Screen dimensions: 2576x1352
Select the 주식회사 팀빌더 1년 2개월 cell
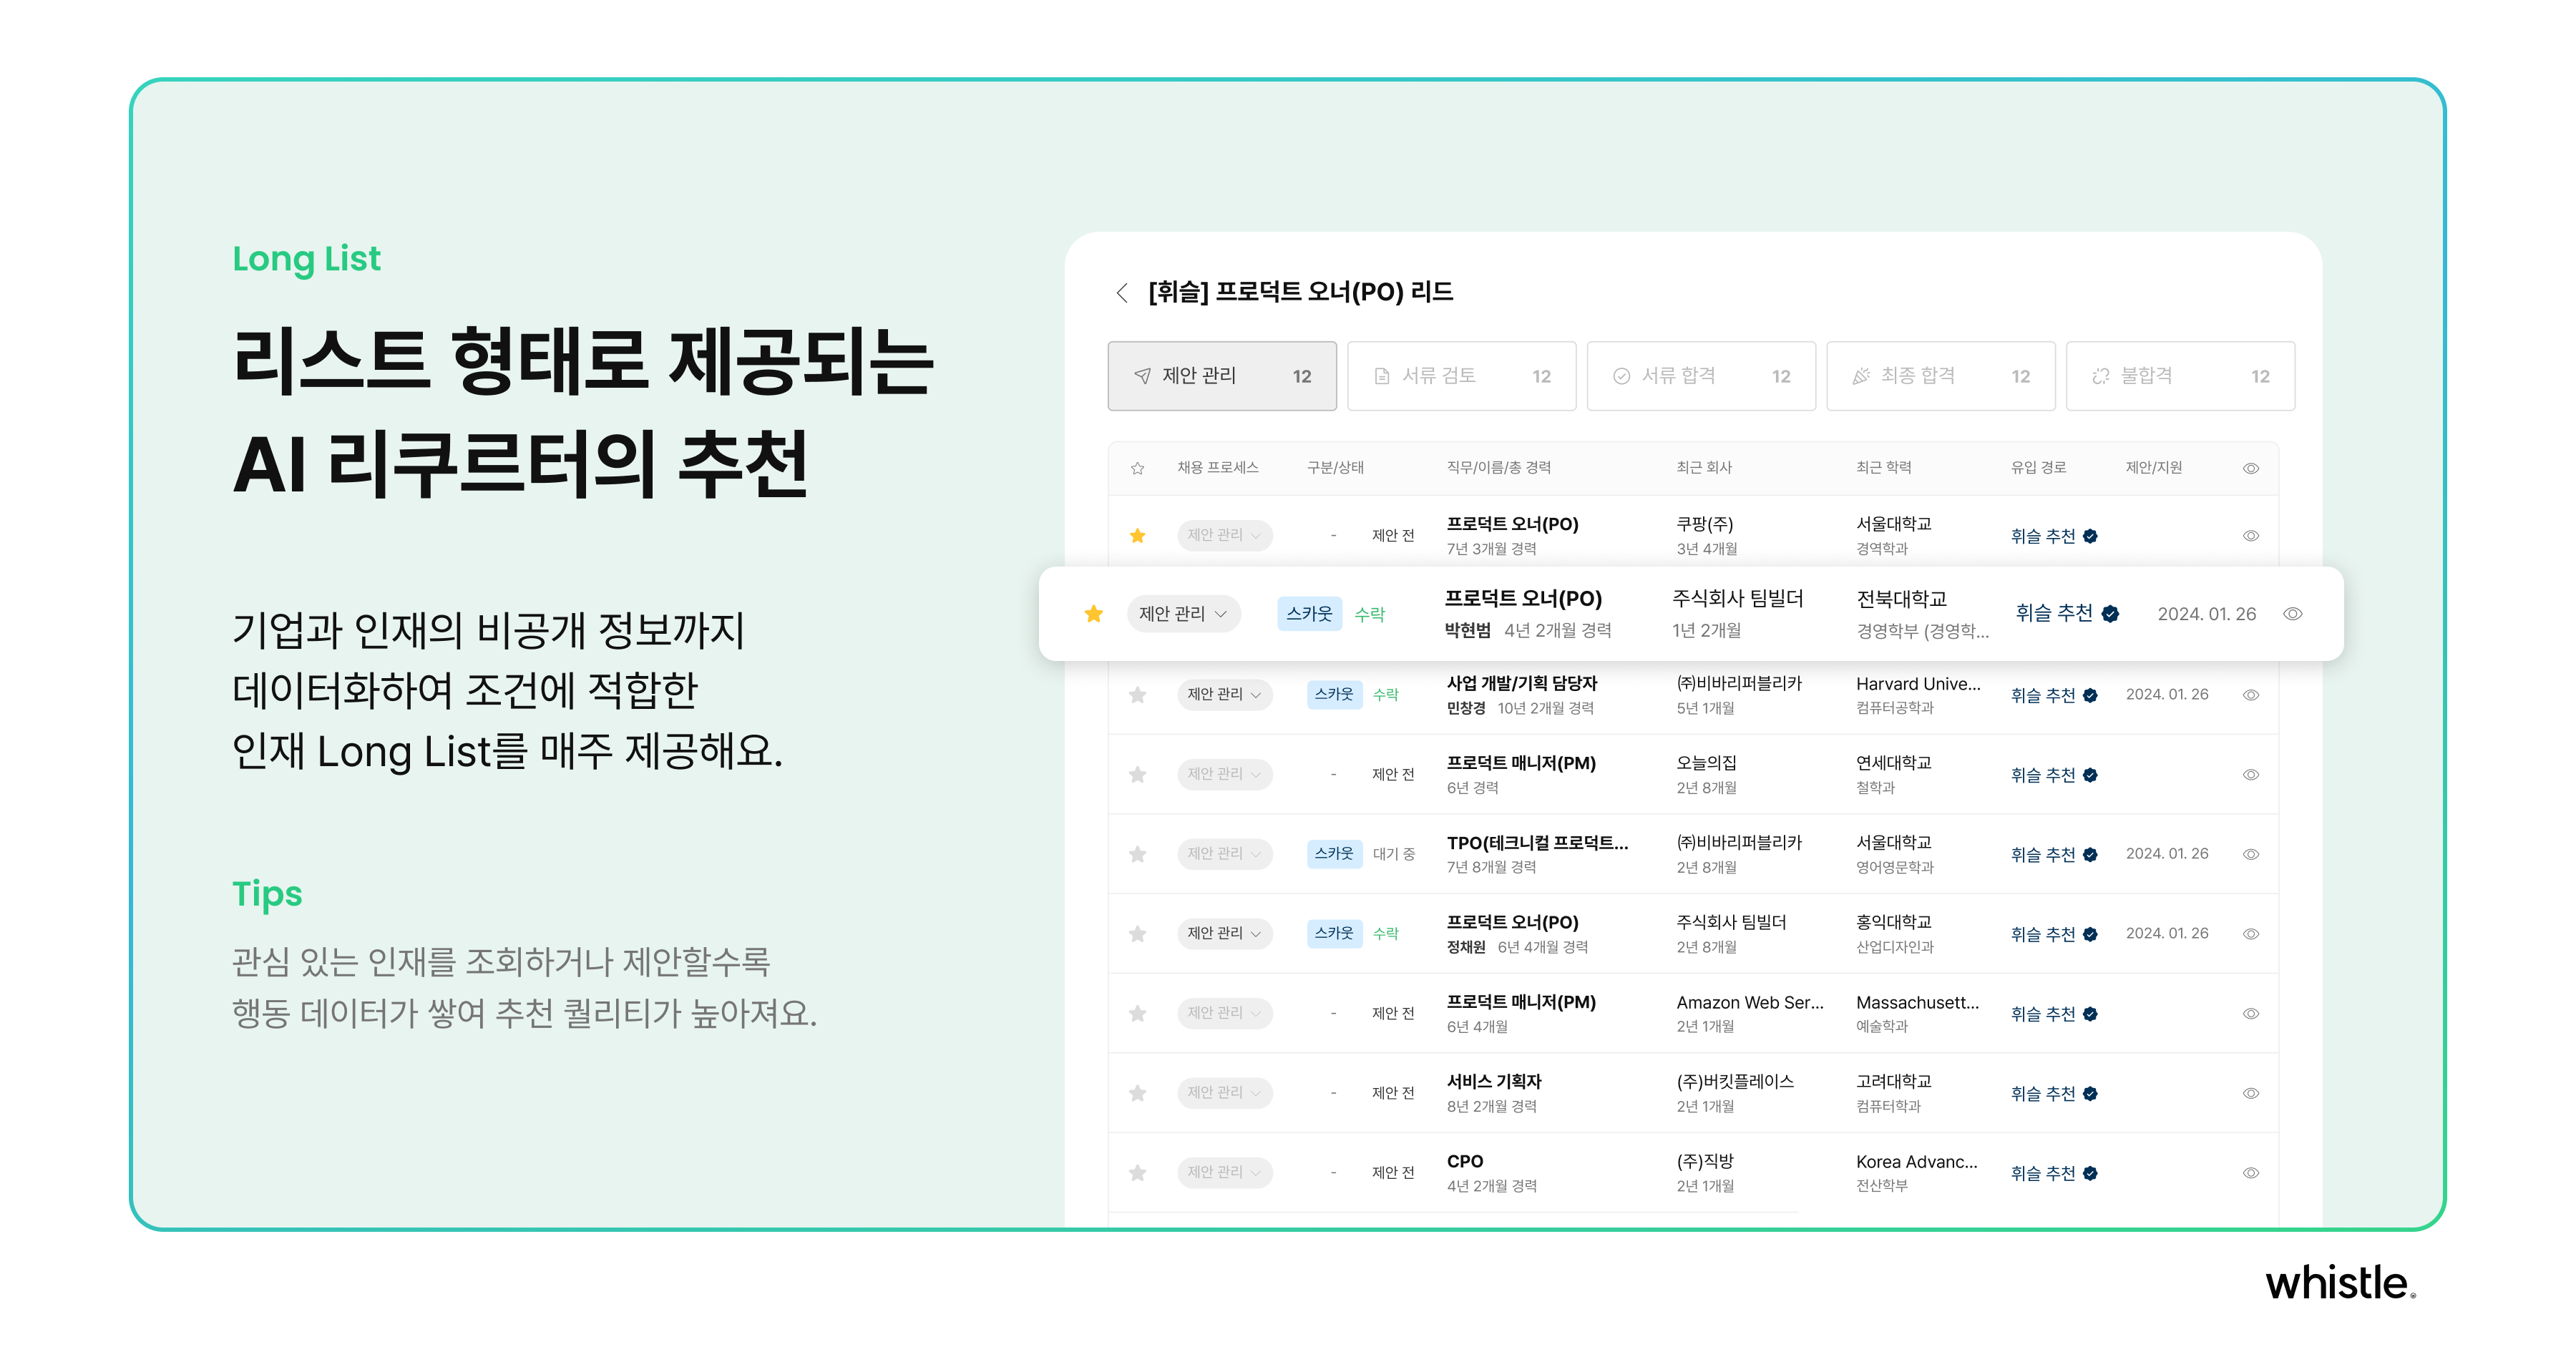coord(1737,613)
